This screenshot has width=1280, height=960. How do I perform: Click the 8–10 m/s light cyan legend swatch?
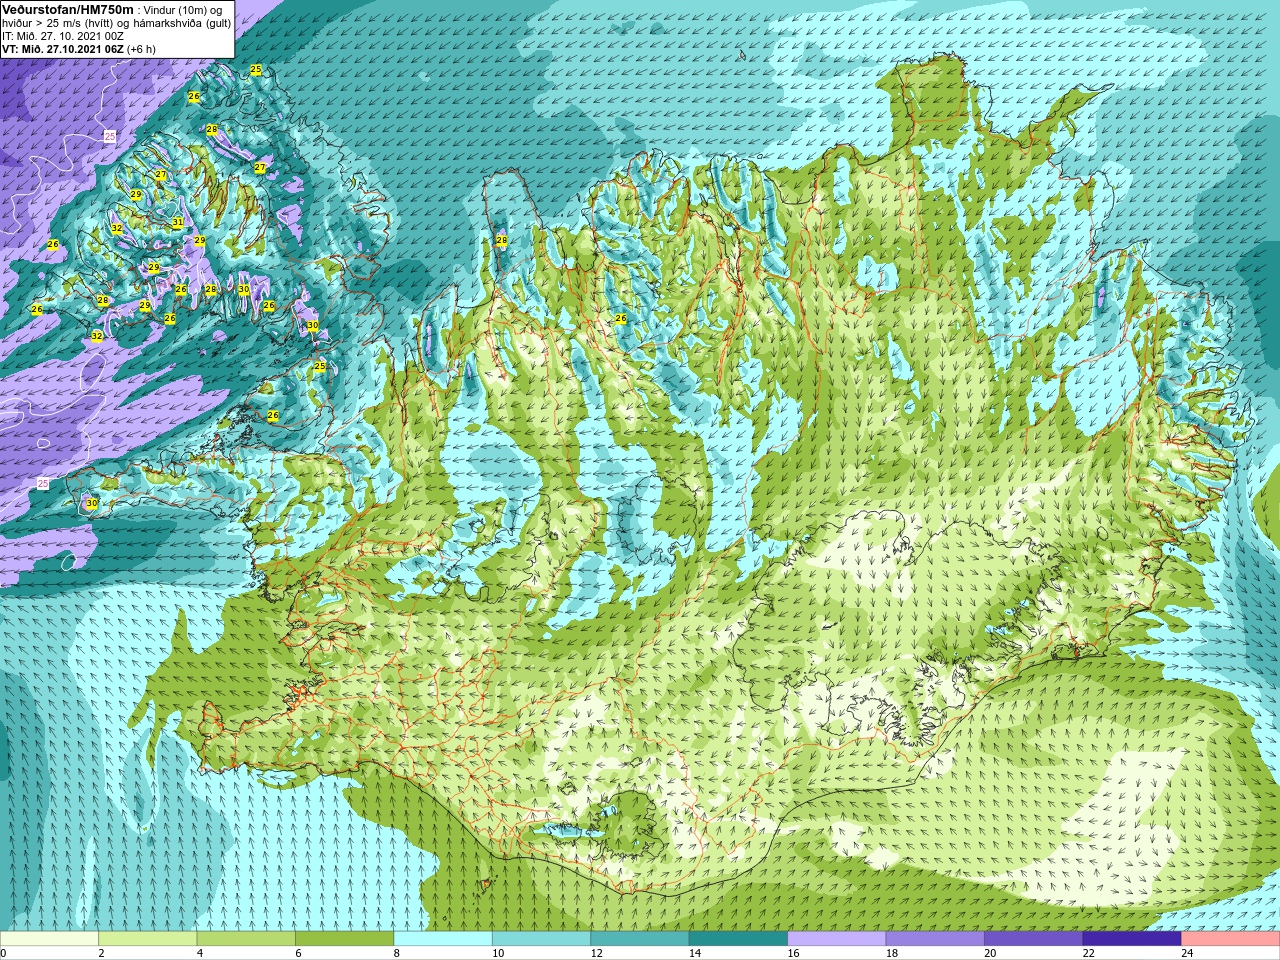pos(443,939)
